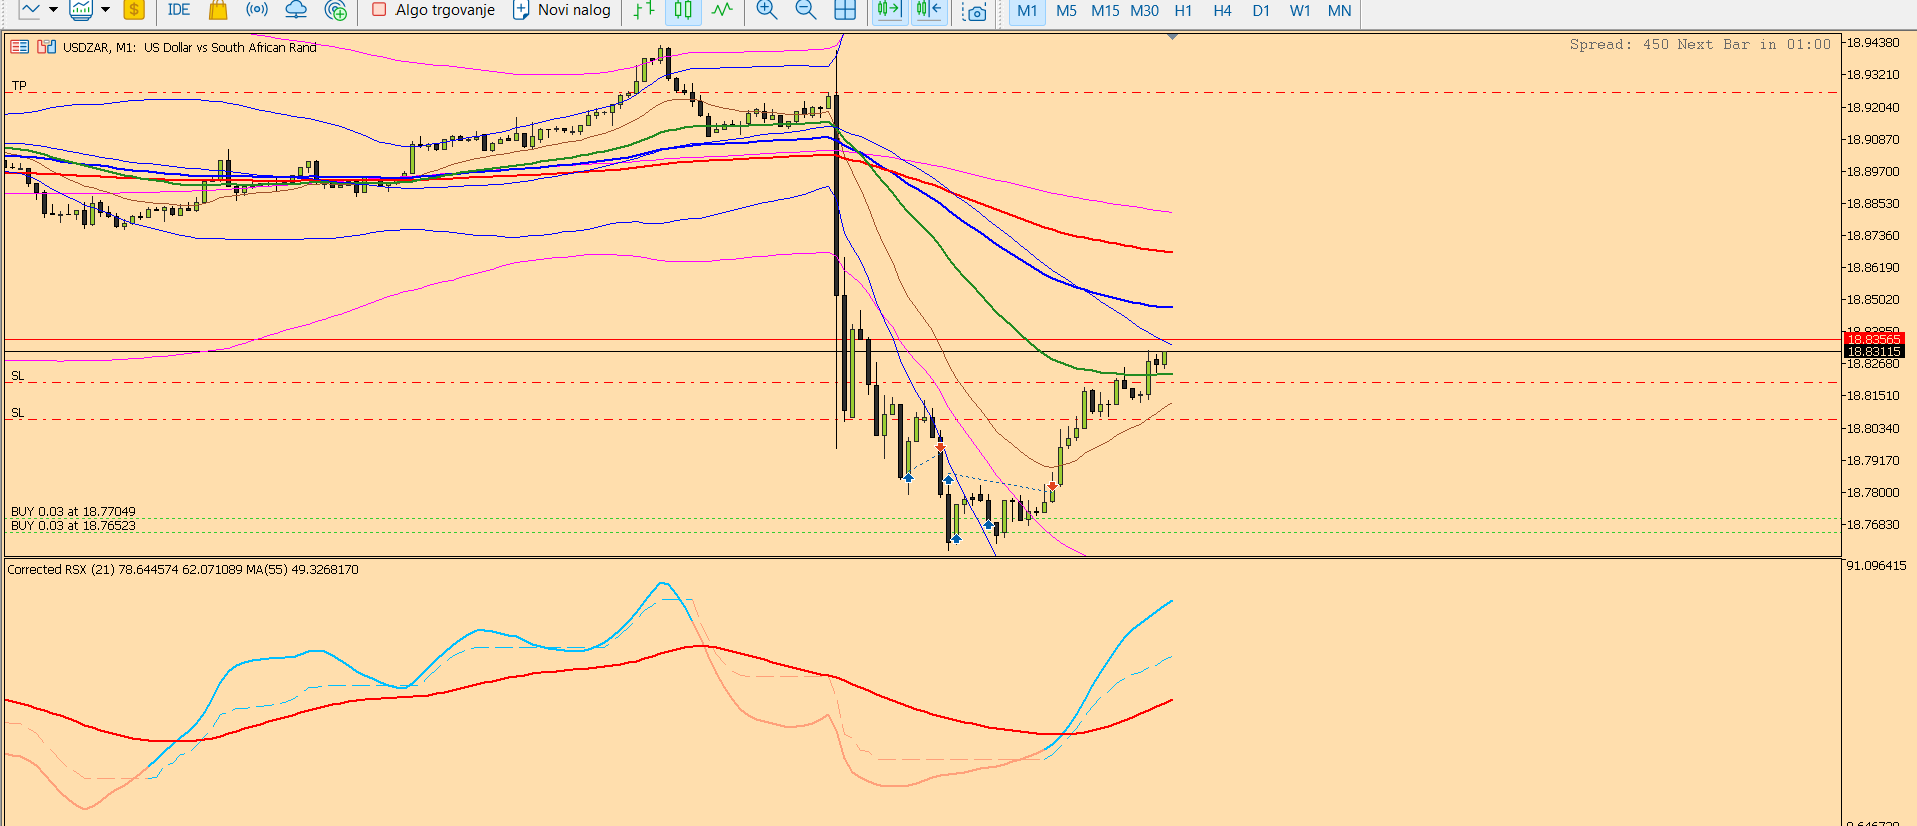Click the tile windows grid icon
Image resolution: width=1917 pixels, height=826 pixels.
[845, 10]
